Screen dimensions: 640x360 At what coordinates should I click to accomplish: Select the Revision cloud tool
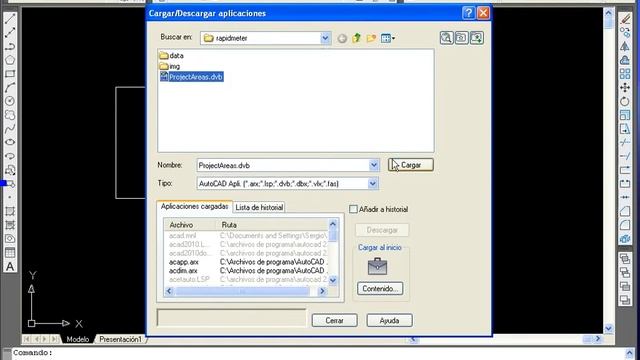pos(10,115)
